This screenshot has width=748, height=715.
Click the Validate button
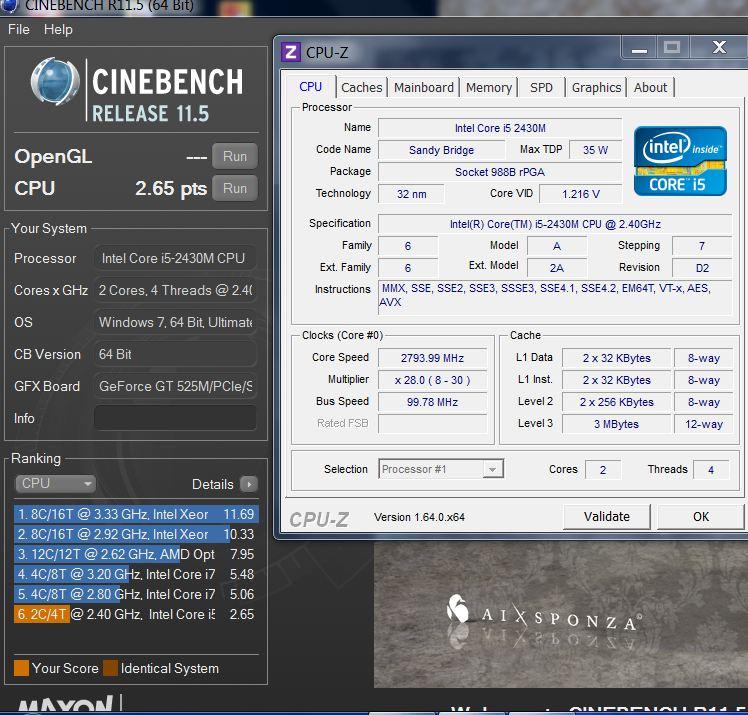[x=606, y=517]
